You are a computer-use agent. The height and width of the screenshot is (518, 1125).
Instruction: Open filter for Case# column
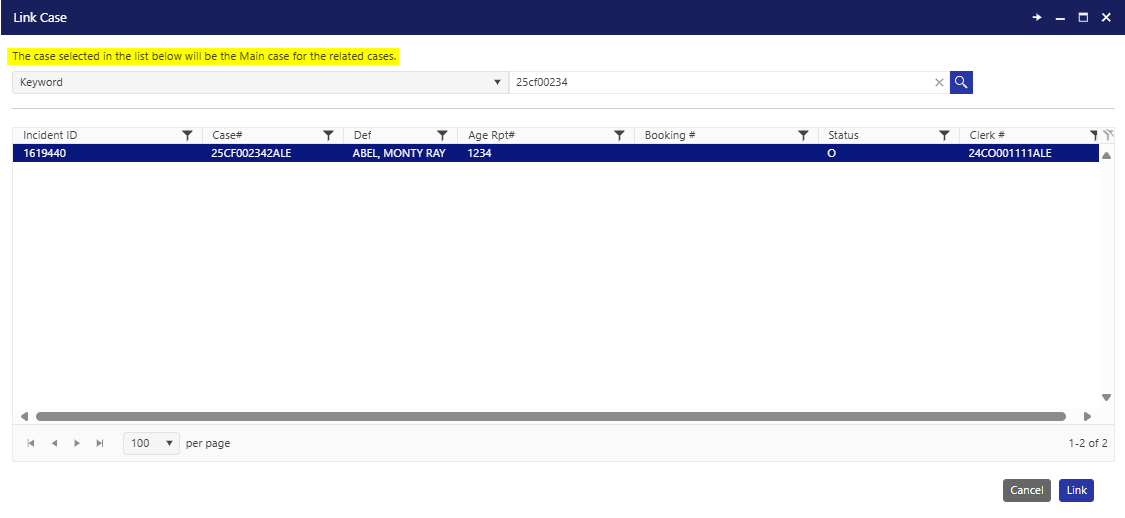click(x=328, y=135)
